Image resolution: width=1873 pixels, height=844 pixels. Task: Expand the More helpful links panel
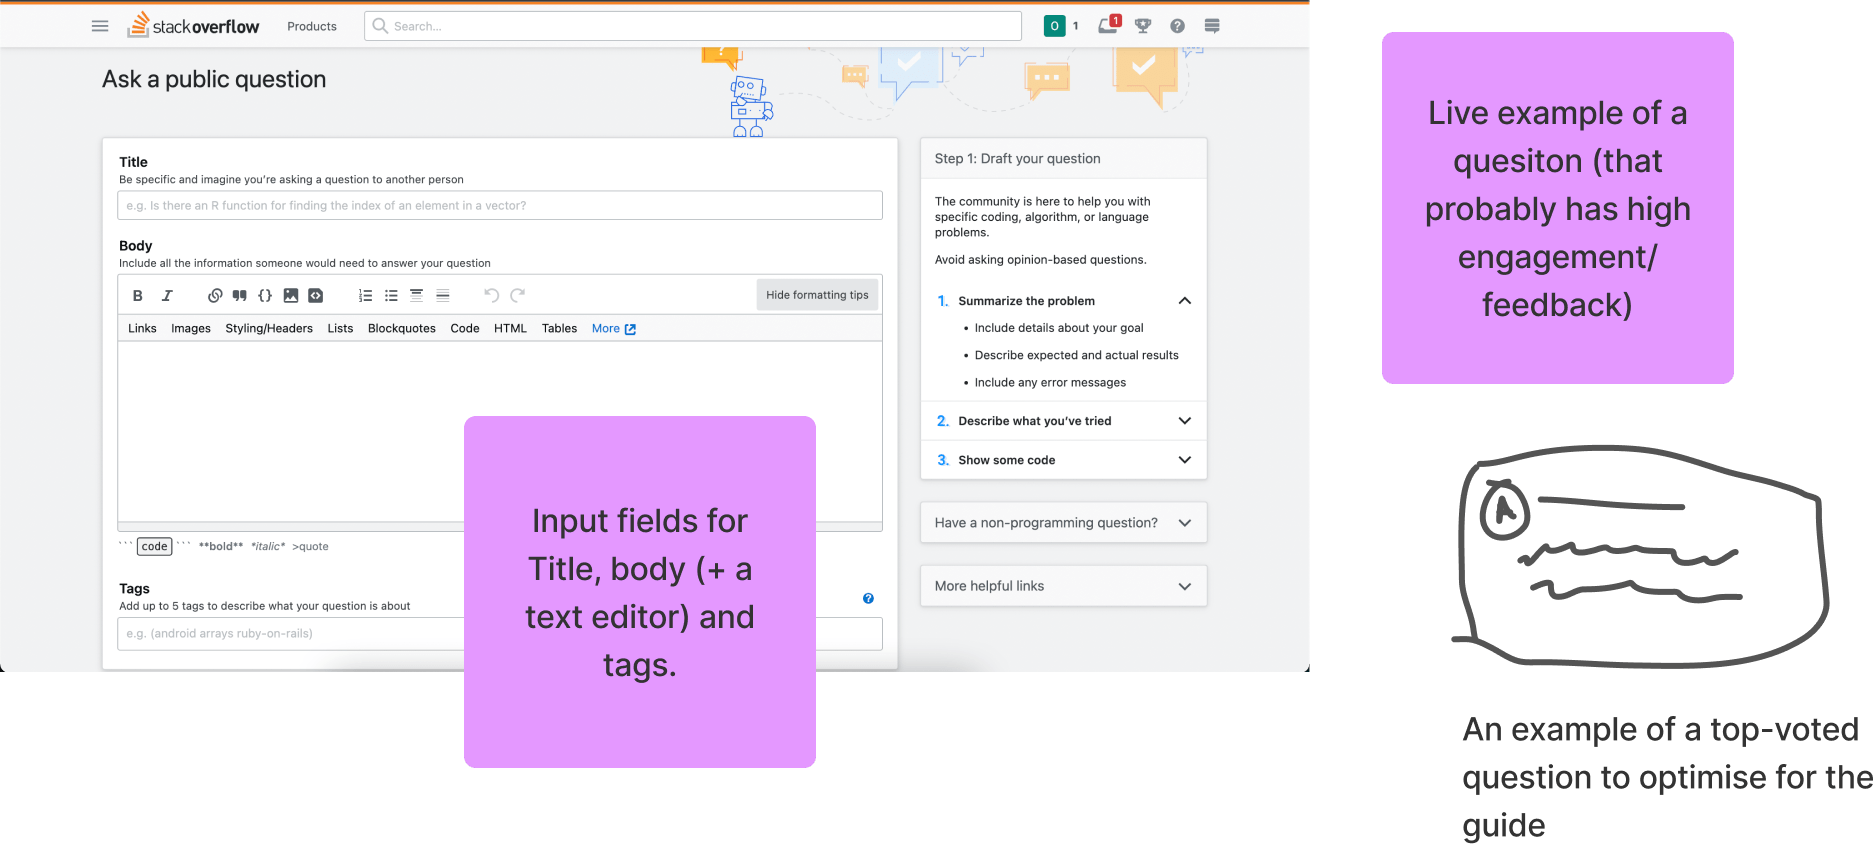[1064, 586]
